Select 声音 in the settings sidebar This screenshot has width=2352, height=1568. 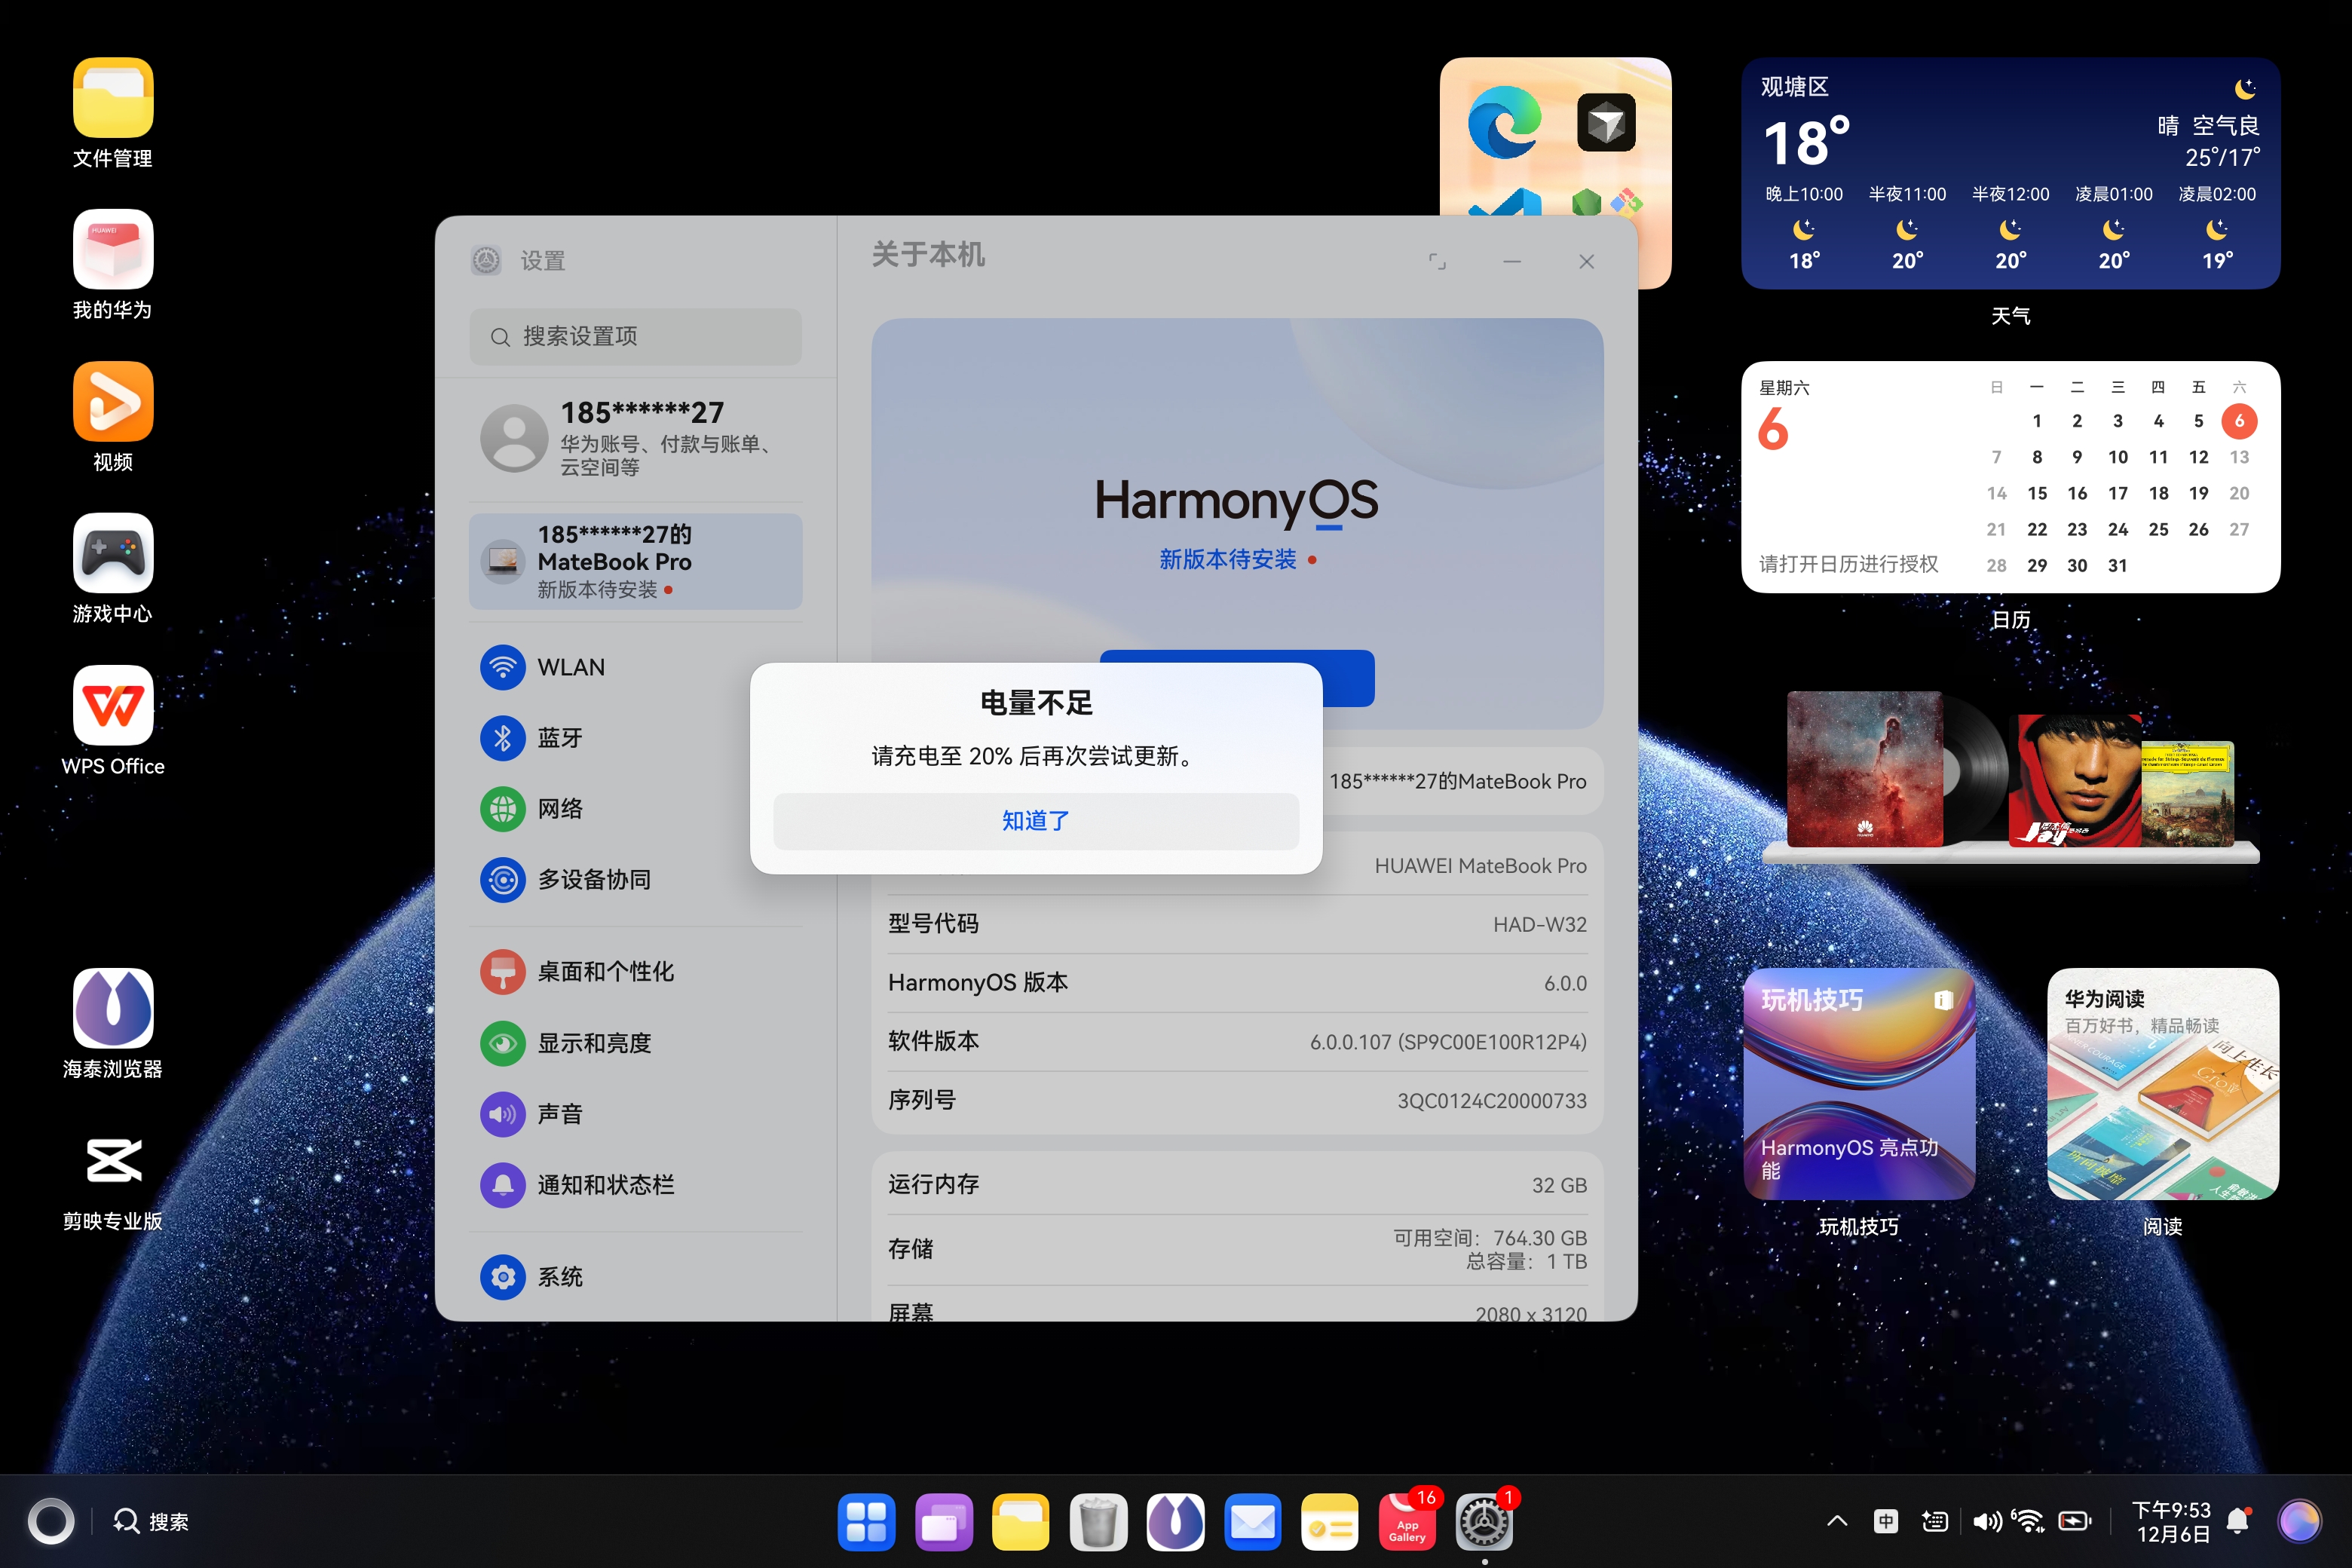(560, 1114)
